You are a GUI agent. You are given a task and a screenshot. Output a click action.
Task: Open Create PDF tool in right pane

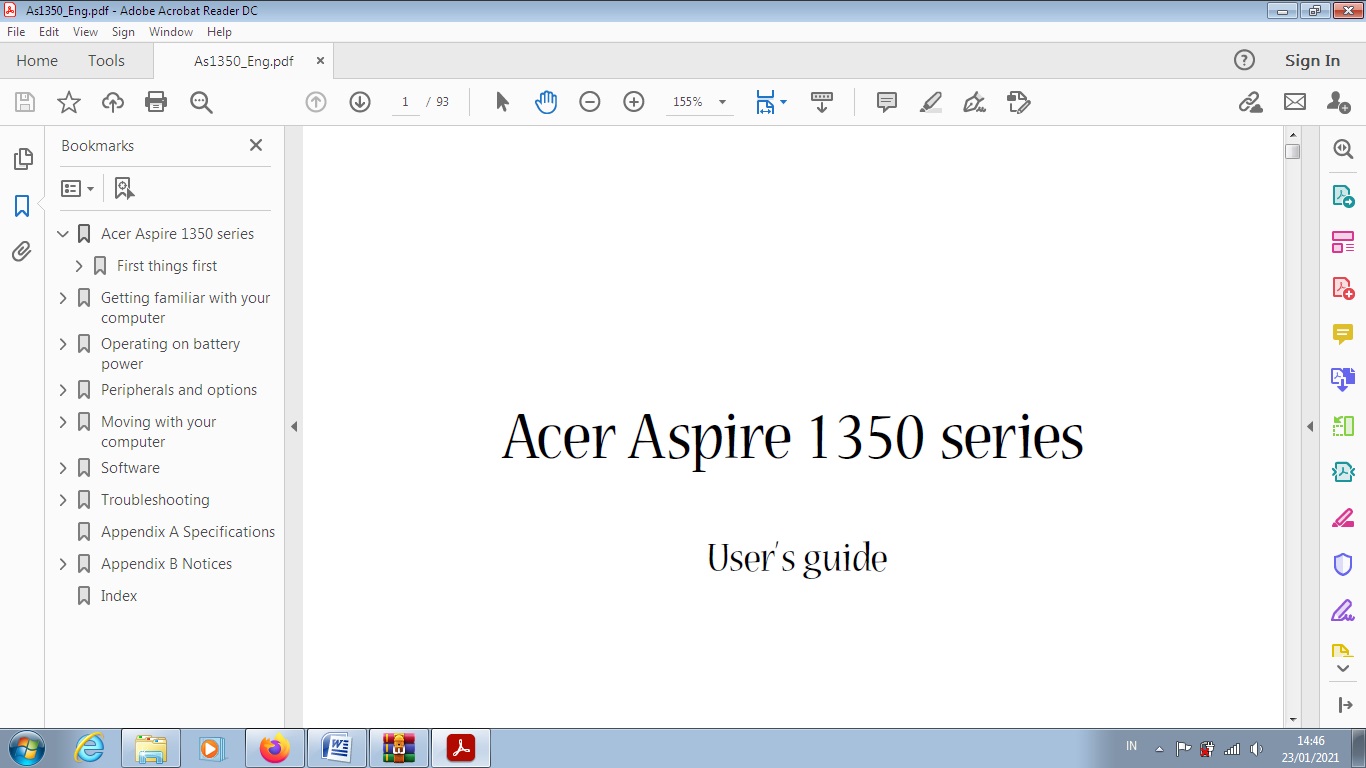[1343, 288]
